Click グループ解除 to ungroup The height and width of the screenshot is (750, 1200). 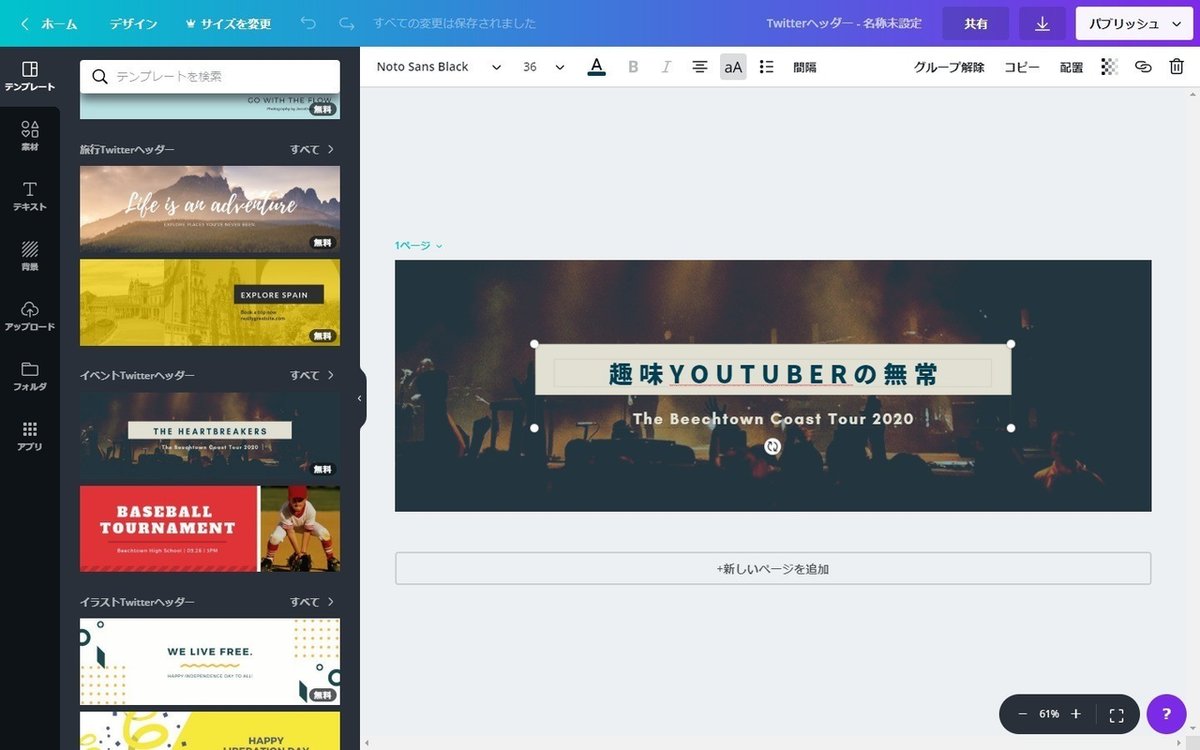tap(949, 67)
